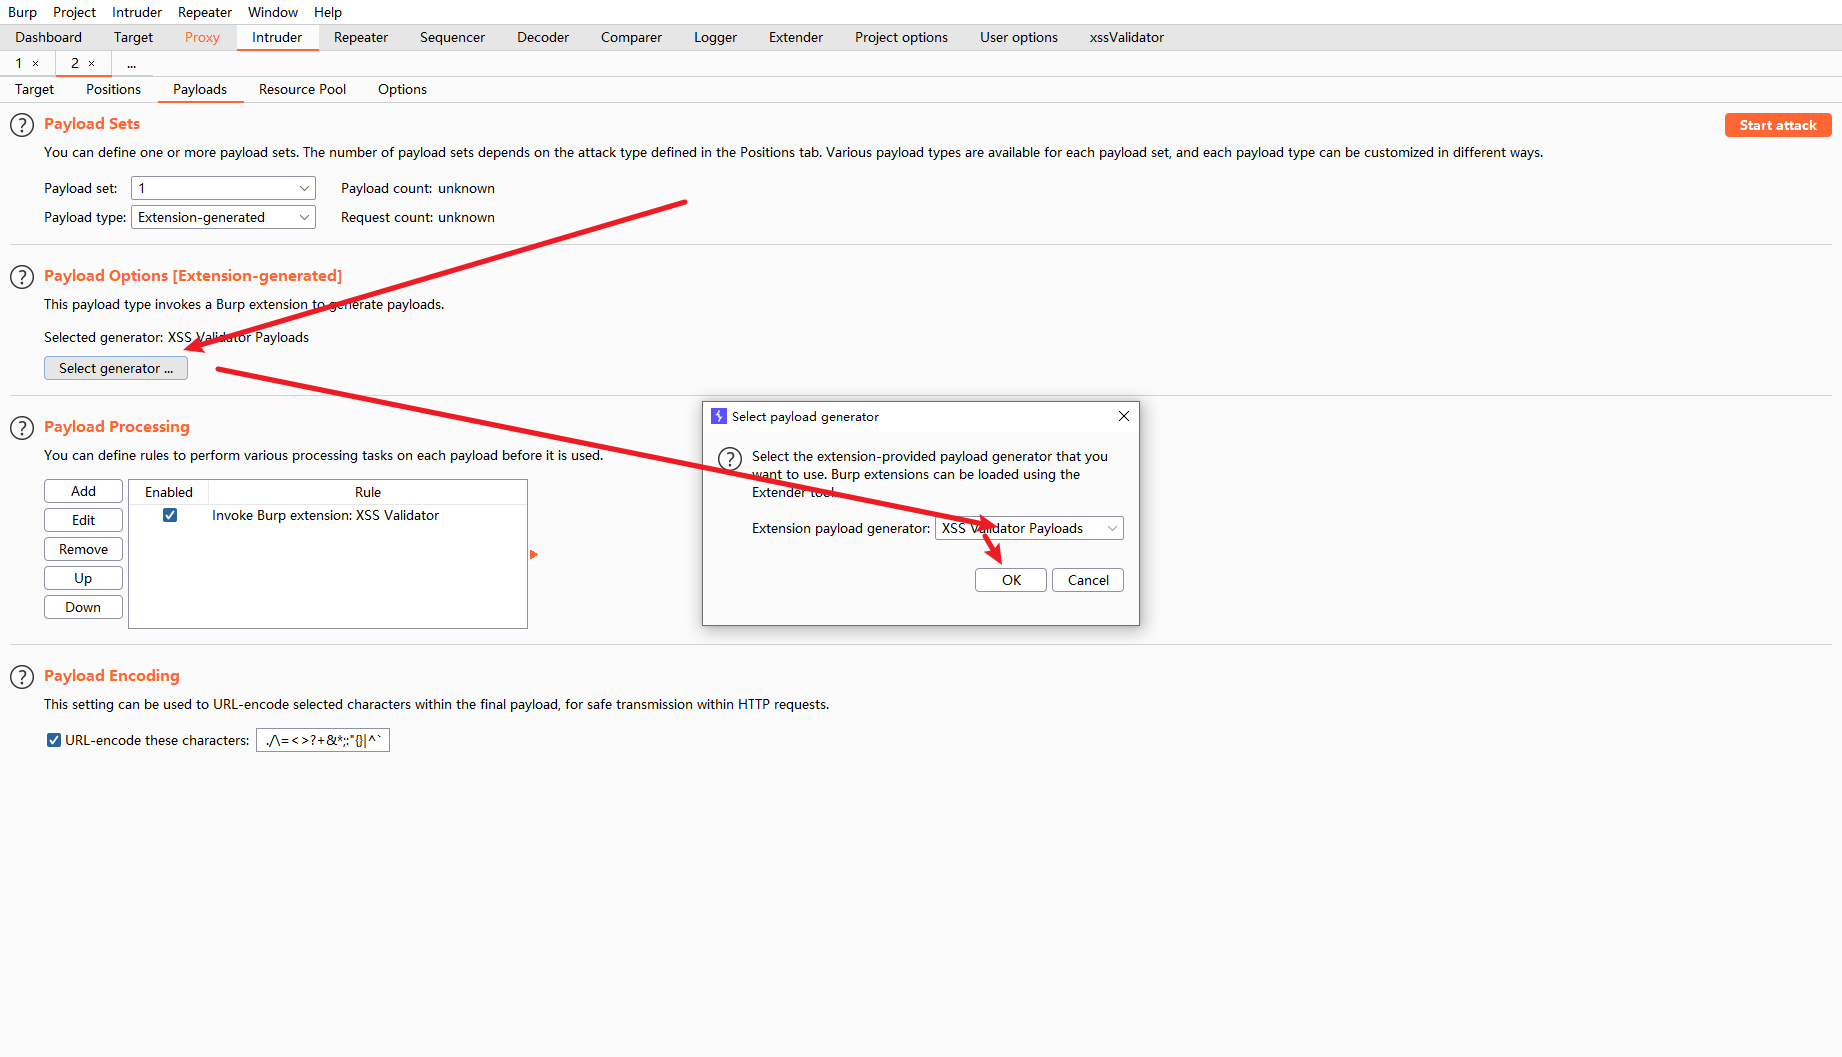
Task: Click the help icon next to Payload Processing
Action: (x=22, y=428)
